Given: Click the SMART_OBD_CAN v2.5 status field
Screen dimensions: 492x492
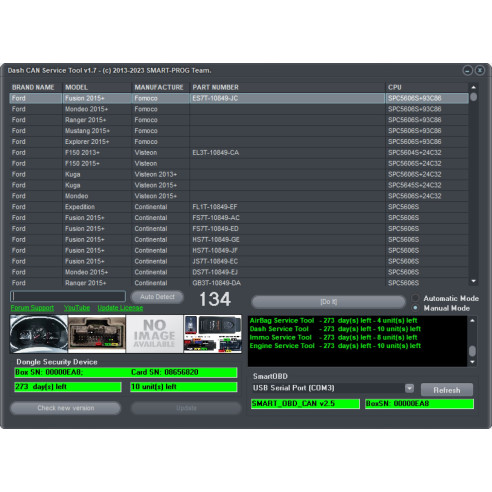Looking at the screenshot, I should pos(305,404).
